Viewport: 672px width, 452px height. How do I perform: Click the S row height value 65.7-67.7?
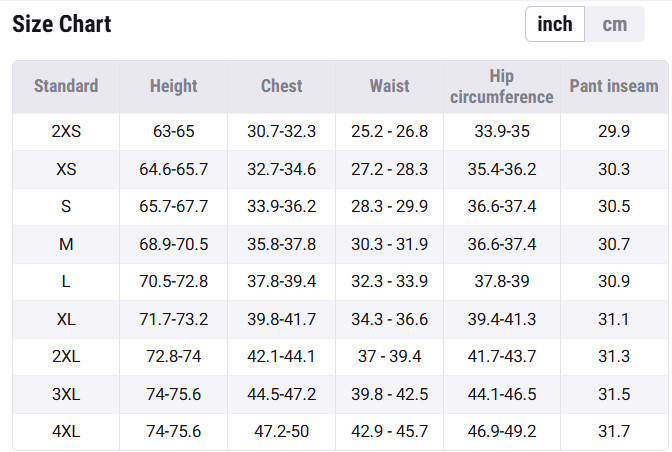pyautogui.click(x=174, y=207)
